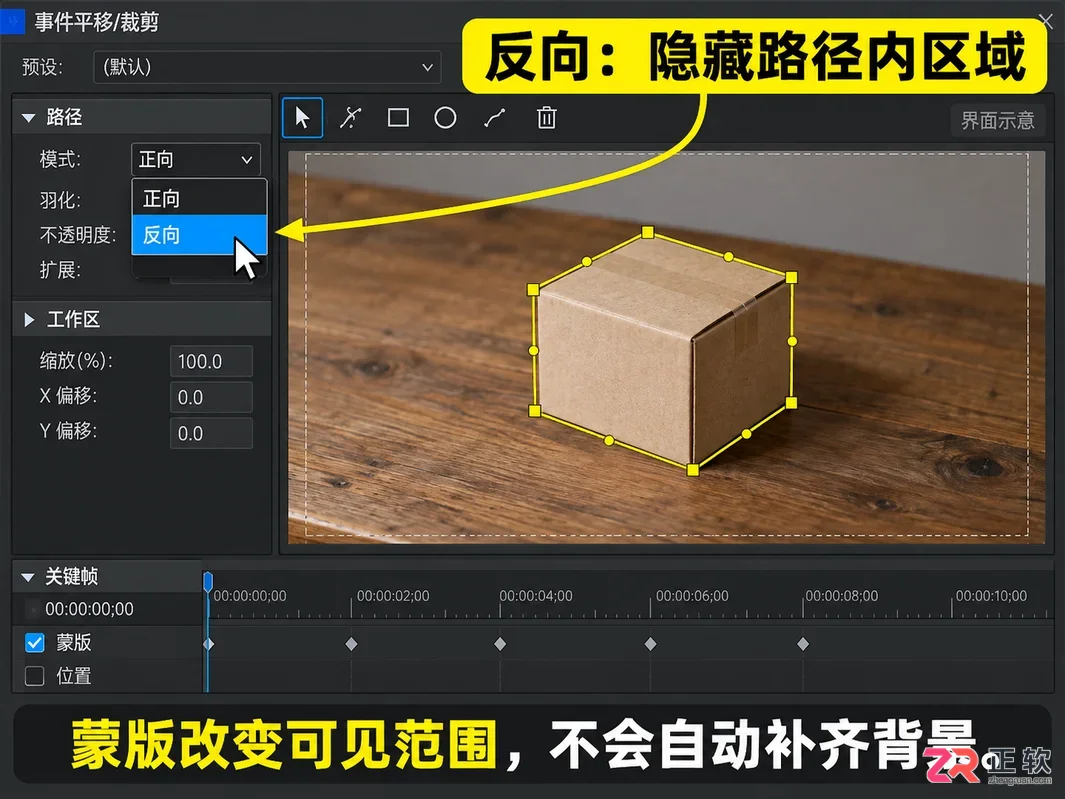This screenshot has width=1065, height=799.
Task: Click the 不透明度 label
Action: click(x=78, y=235)
